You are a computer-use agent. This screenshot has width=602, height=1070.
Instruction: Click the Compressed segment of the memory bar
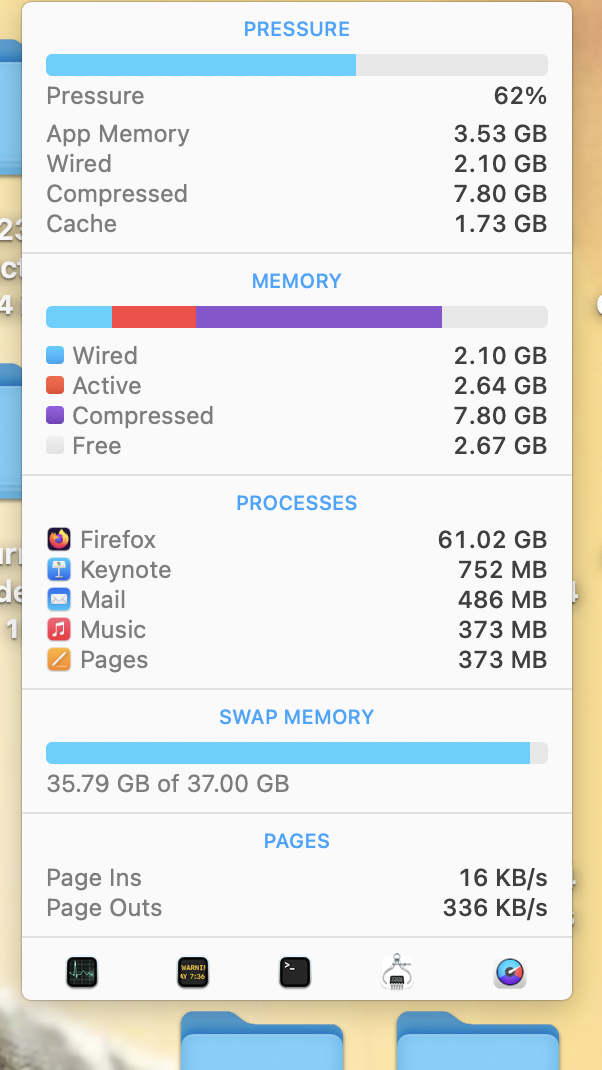[x=318, y=316]
